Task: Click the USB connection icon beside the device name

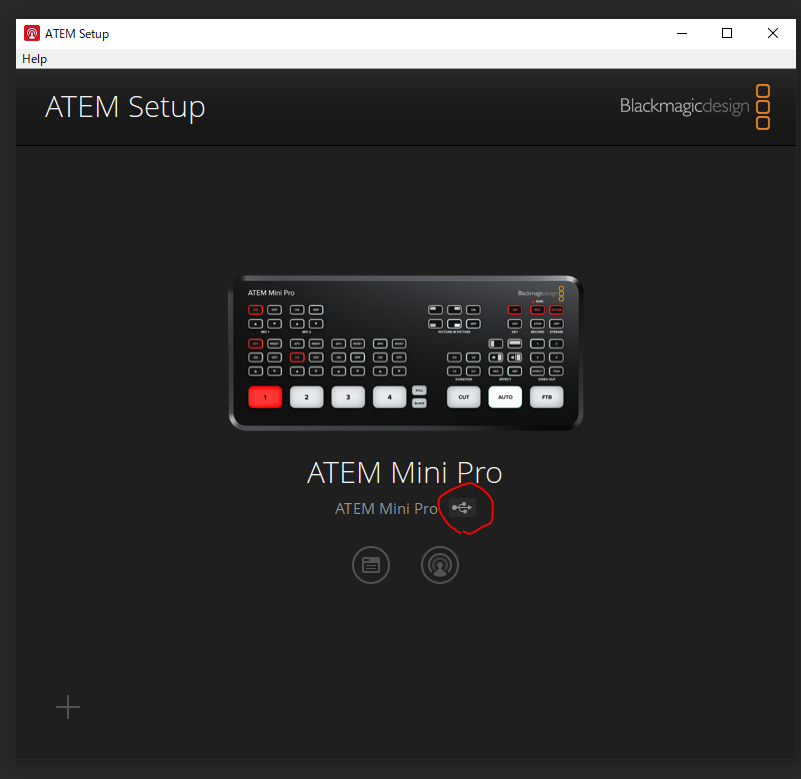Action: (462, 508)
